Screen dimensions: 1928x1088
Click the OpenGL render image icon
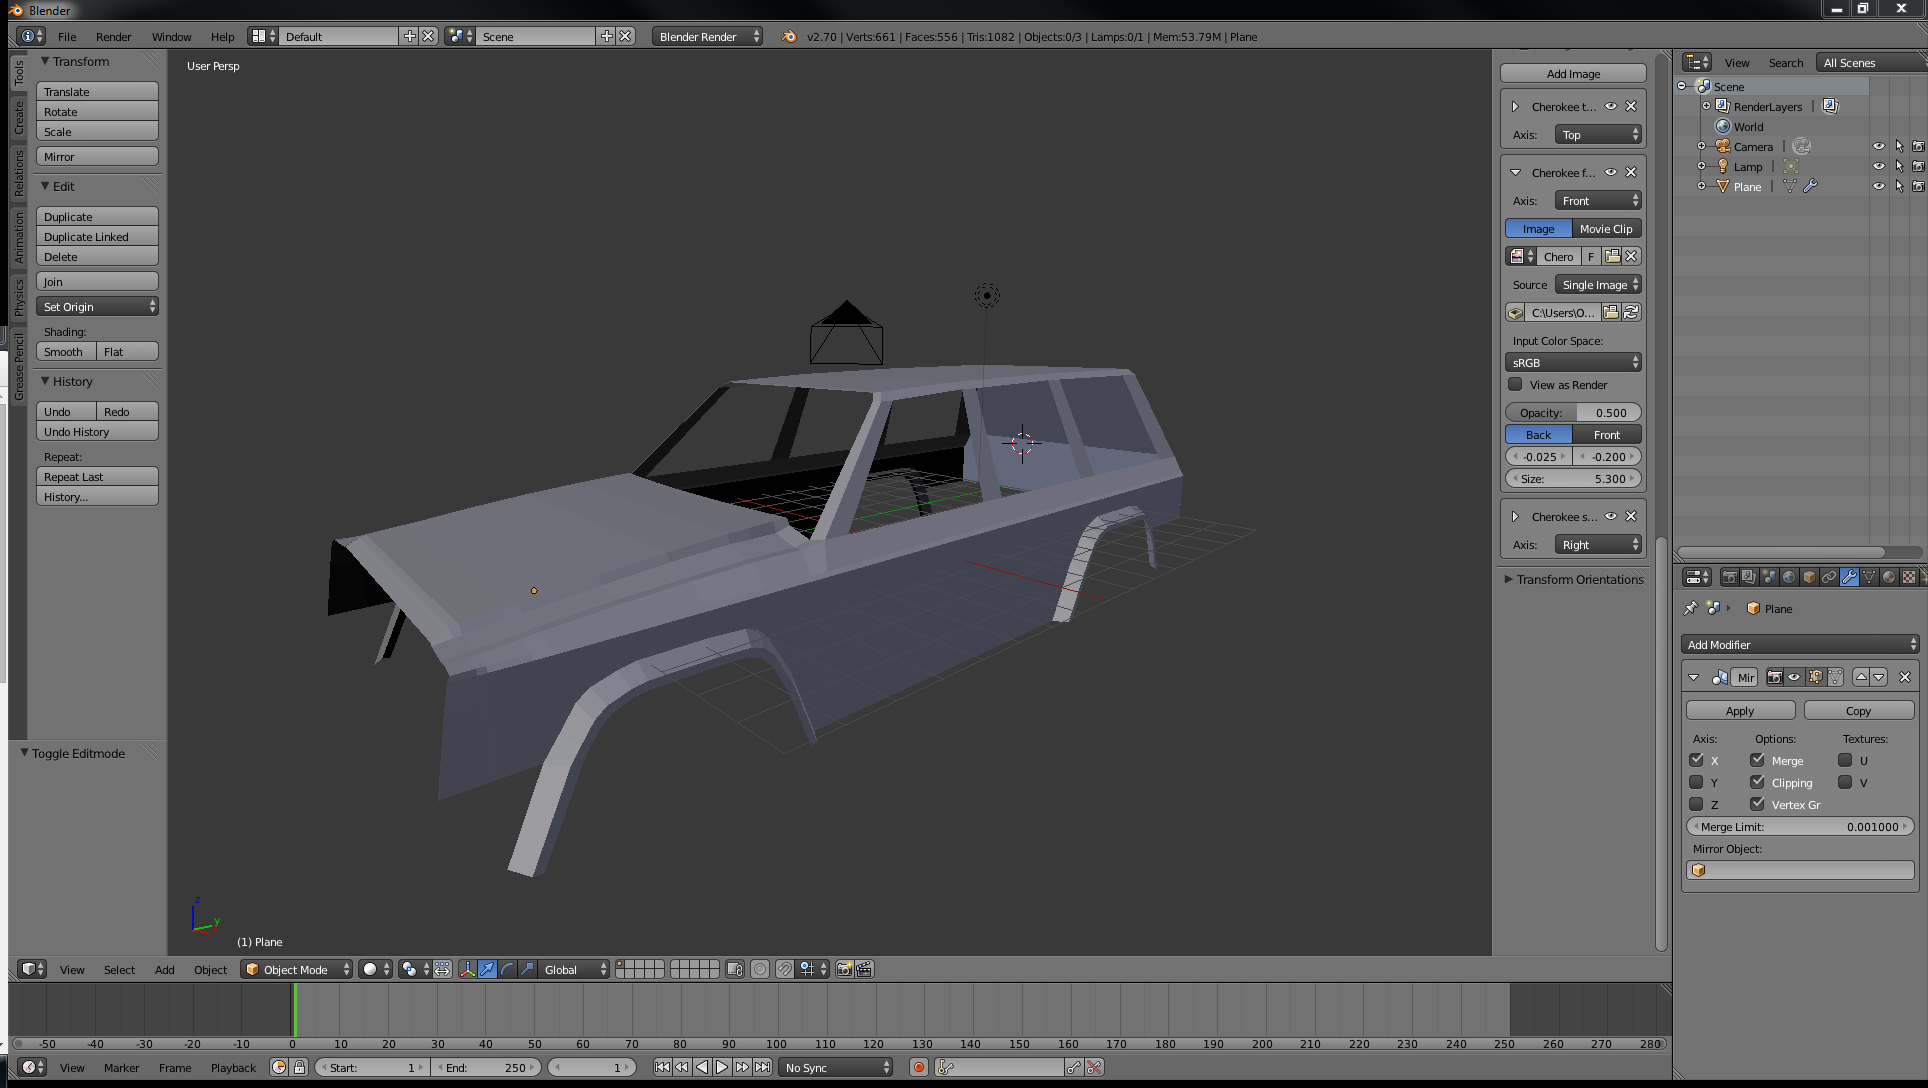844,969
